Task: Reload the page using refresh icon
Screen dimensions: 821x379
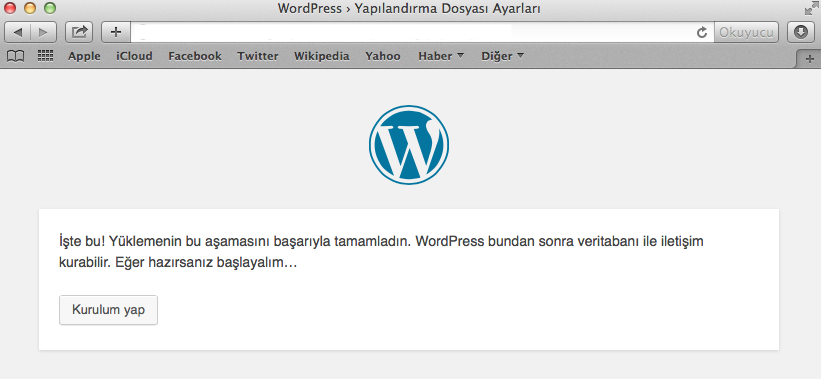Action: [x=702, y=32]
